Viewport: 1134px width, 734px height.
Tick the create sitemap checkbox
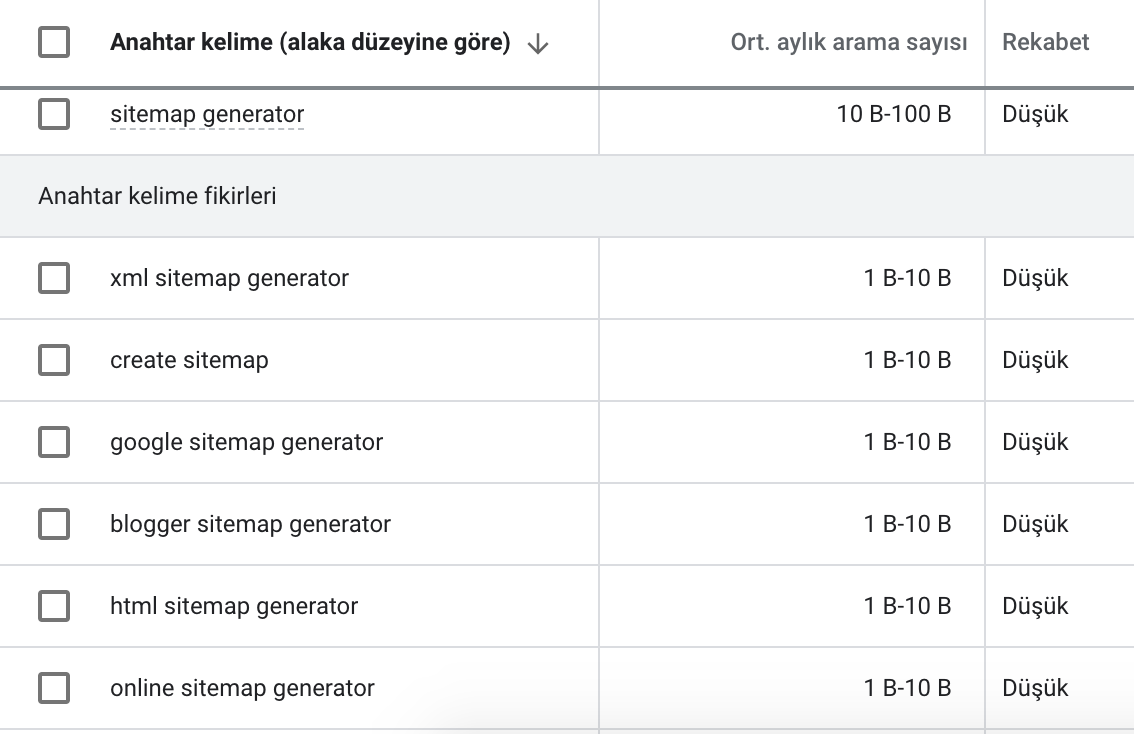coord(54,360)
